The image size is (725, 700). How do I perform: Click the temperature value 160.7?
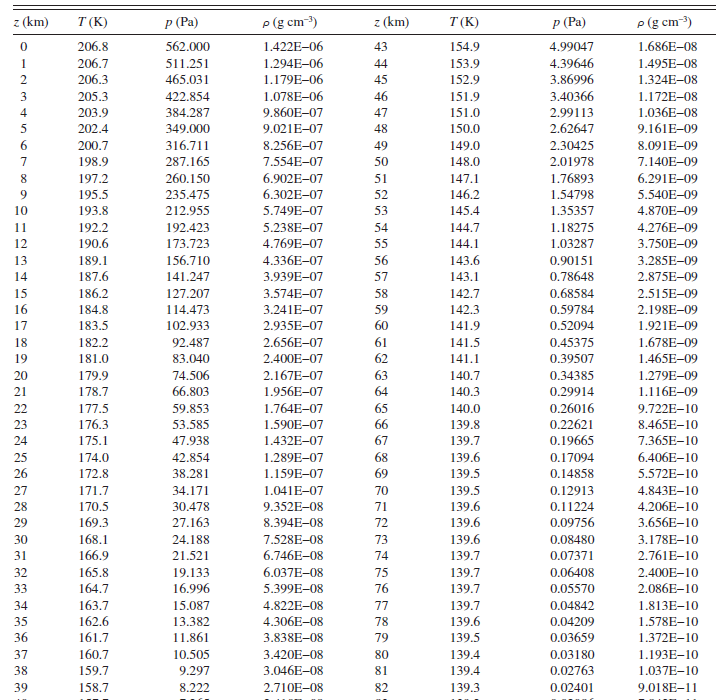tap(93, 654)
